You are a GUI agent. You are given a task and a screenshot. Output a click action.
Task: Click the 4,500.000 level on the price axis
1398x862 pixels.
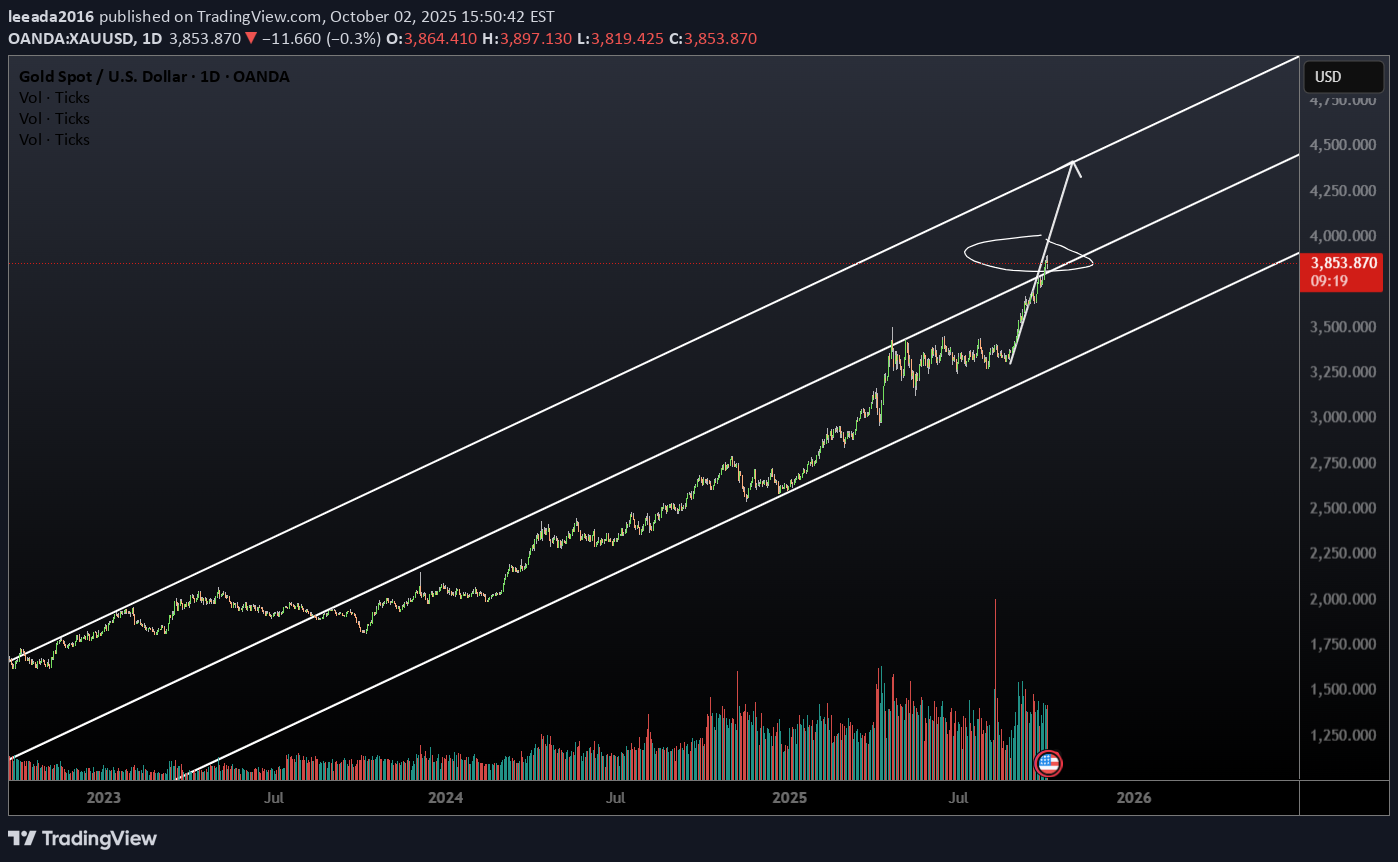pos(1343,145)
